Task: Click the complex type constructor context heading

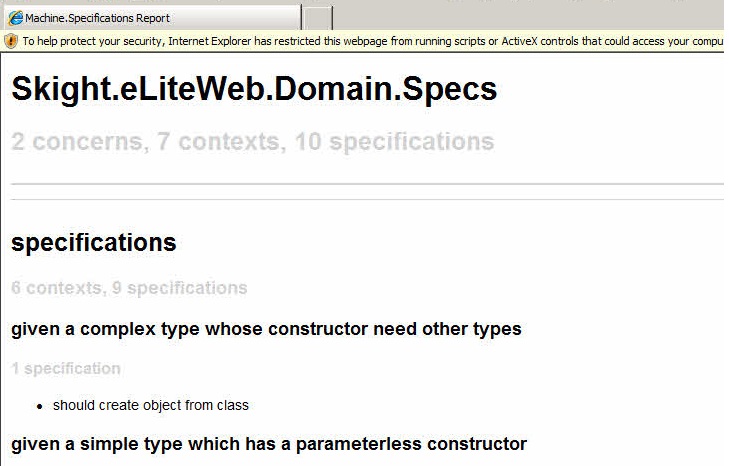Action: tap(266, 329)
